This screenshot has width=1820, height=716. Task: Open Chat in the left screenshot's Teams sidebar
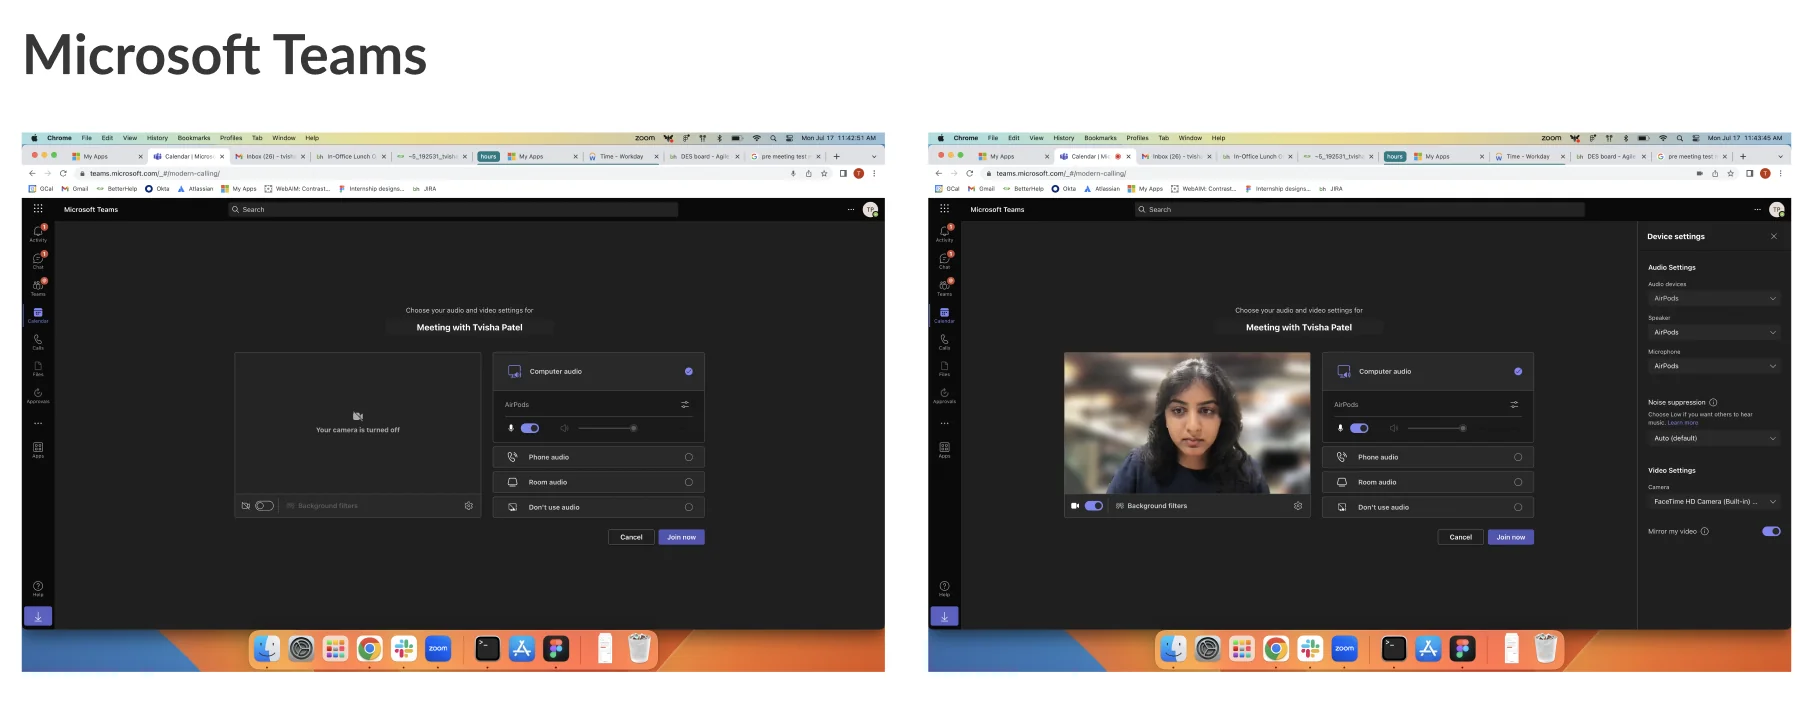tap(38, 260)
